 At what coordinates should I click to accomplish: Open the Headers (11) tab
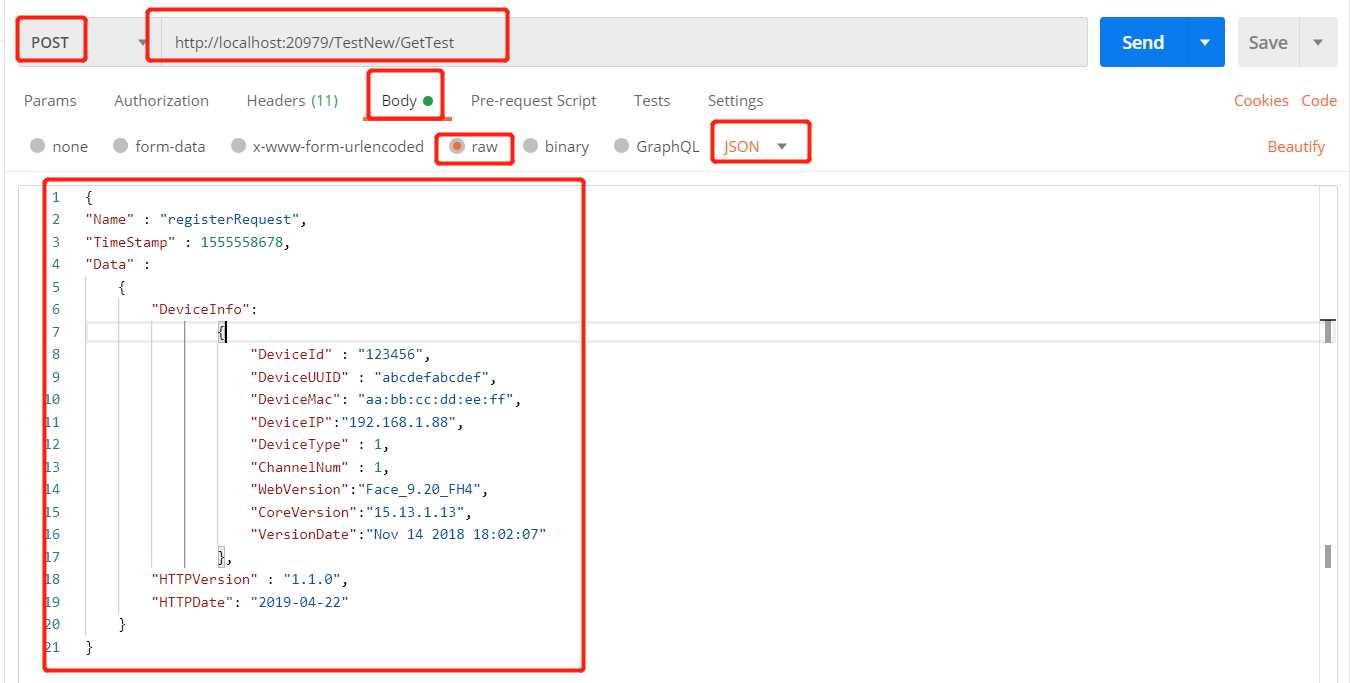pyautogui.click(x=292, y=100)
